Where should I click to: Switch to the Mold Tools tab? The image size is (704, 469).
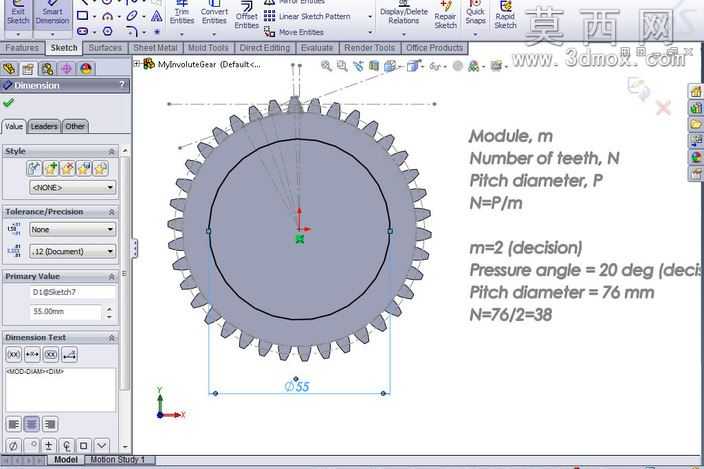point(208,48)
